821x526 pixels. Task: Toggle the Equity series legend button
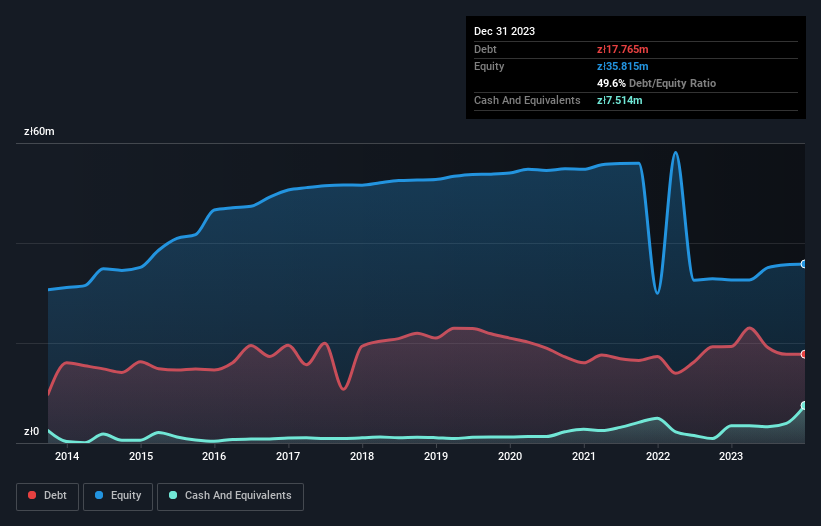click(118, 496)
